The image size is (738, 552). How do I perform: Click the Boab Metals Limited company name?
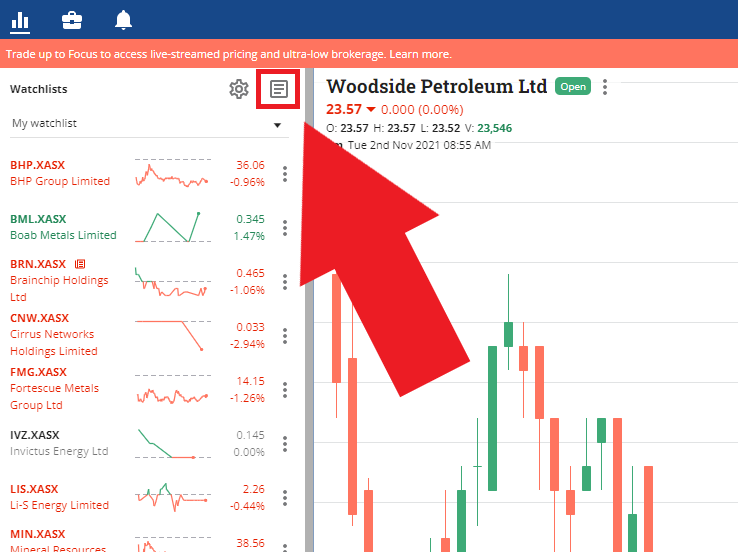(x=63, y=235)
